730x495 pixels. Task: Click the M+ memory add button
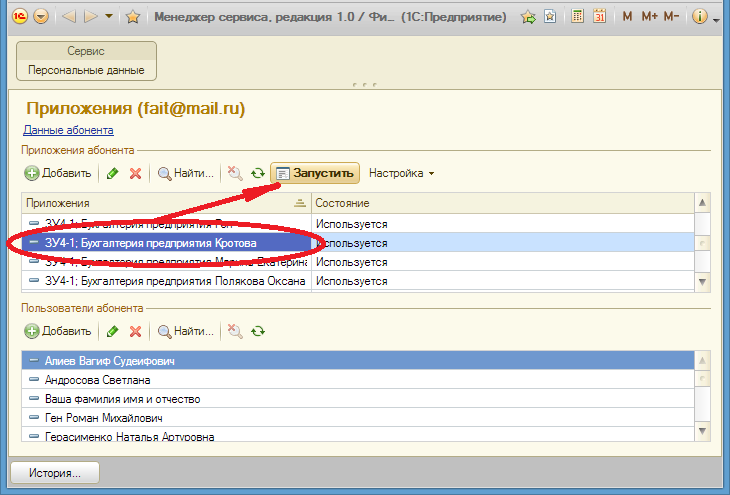click(x=649, y=16)
